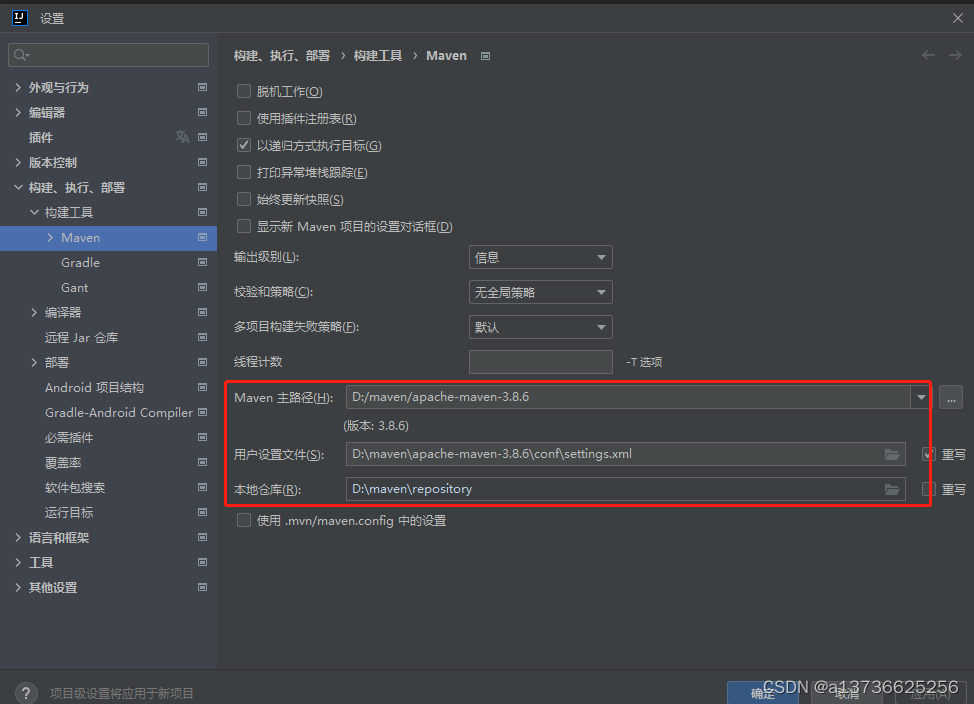The image size is (974, 704).
Task: Click the project-level icon next to Gradle
Action: (x=203, y=262)
